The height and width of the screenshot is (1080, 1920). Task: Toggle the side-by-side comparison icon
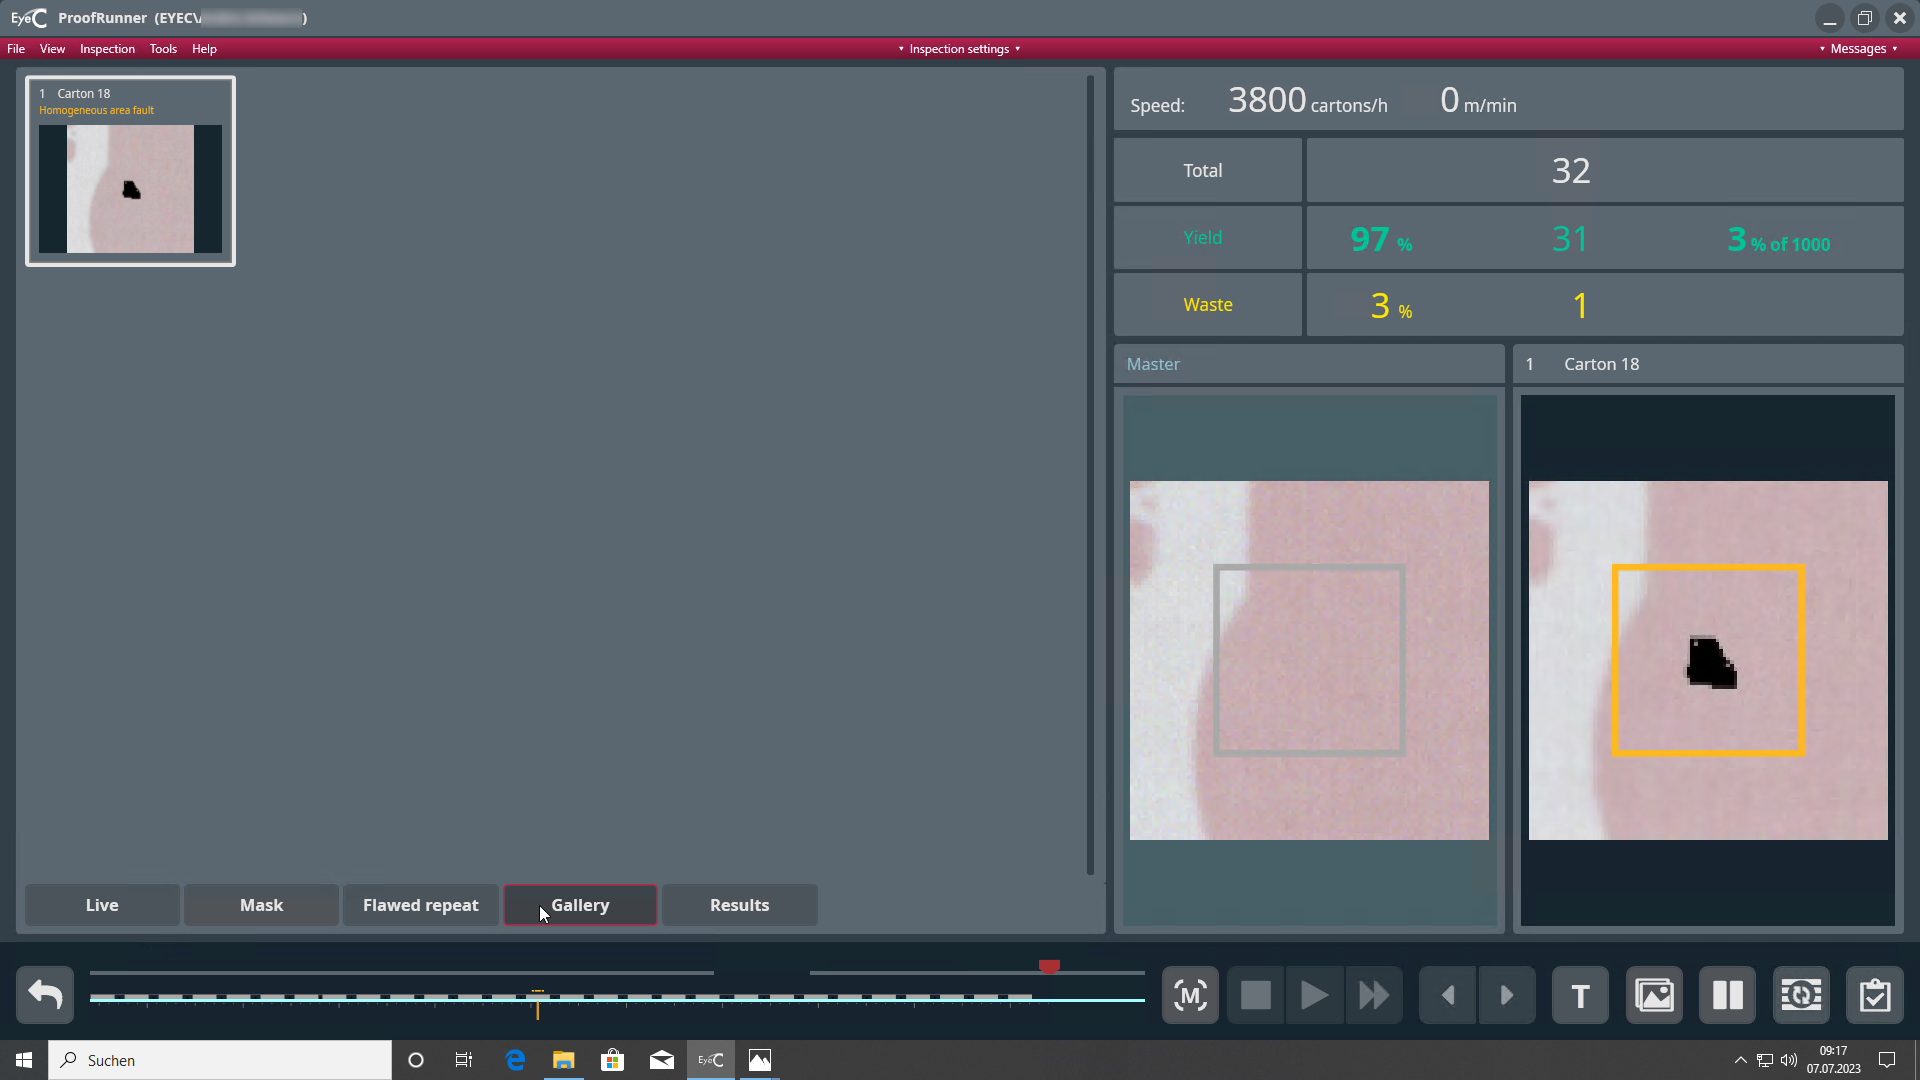[1727, 995]
